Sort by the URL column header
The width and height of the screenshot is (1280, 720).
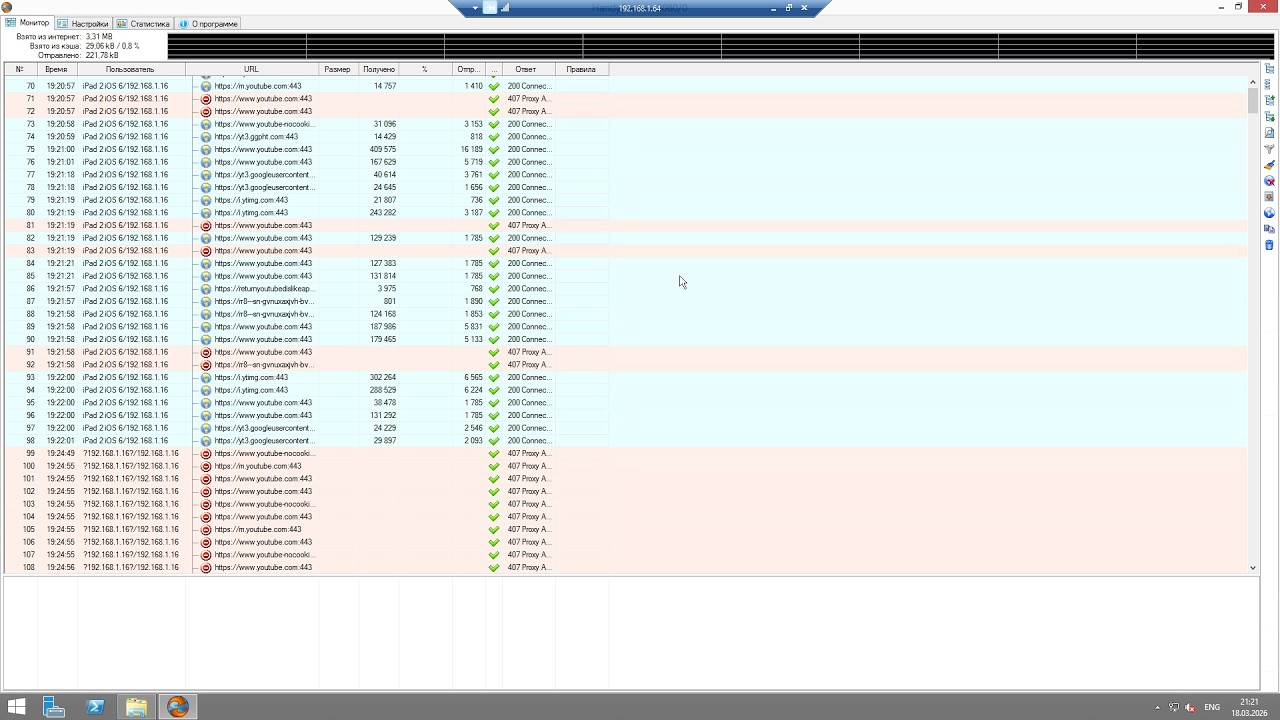251,69
